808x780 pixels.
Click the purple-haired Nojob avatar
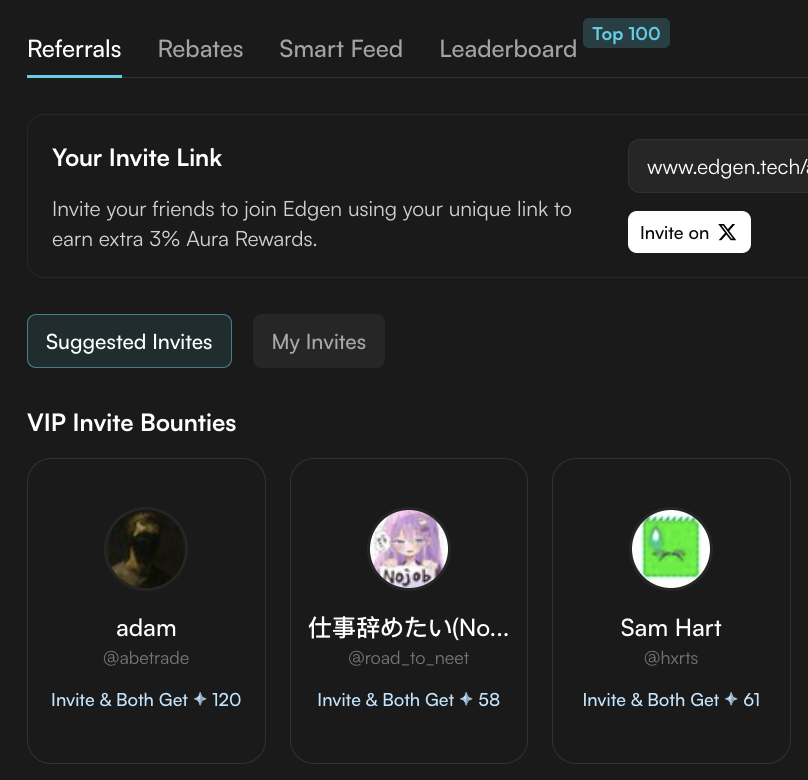point(409,549)
